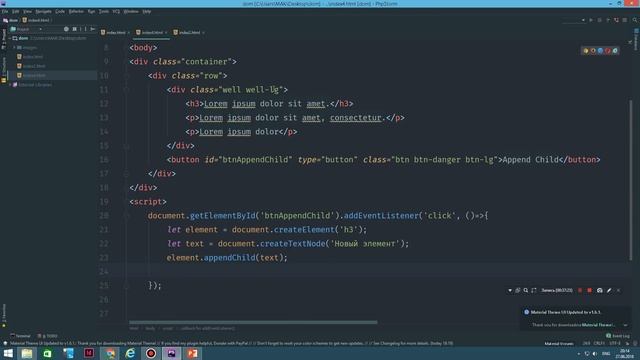Open Internet Explorer from taskbar
Image resolution: width=640 pixels, height=360 pixels.
130,353
